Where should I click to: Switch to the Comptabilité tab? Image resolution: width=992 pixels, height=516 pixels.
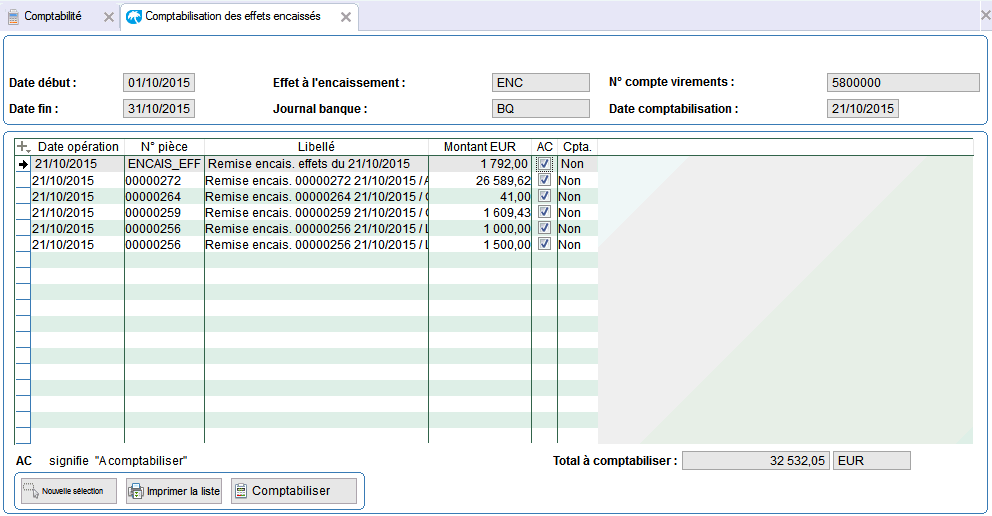[x=53, y=16]
